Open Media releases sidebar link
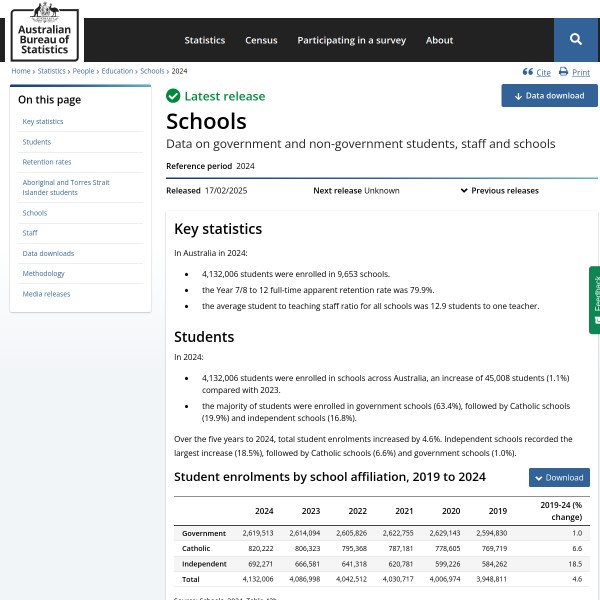600x600 pixels. coord(46,294)
